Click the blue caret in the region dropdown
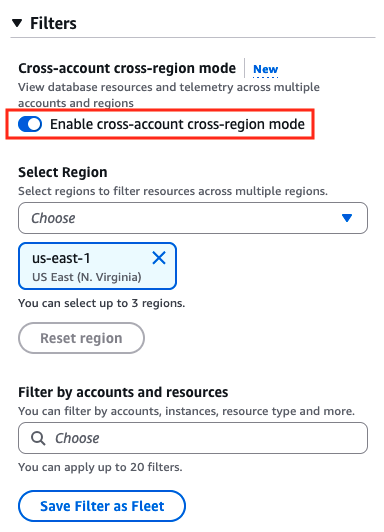The image size is (384, 532). click(347, 218)
